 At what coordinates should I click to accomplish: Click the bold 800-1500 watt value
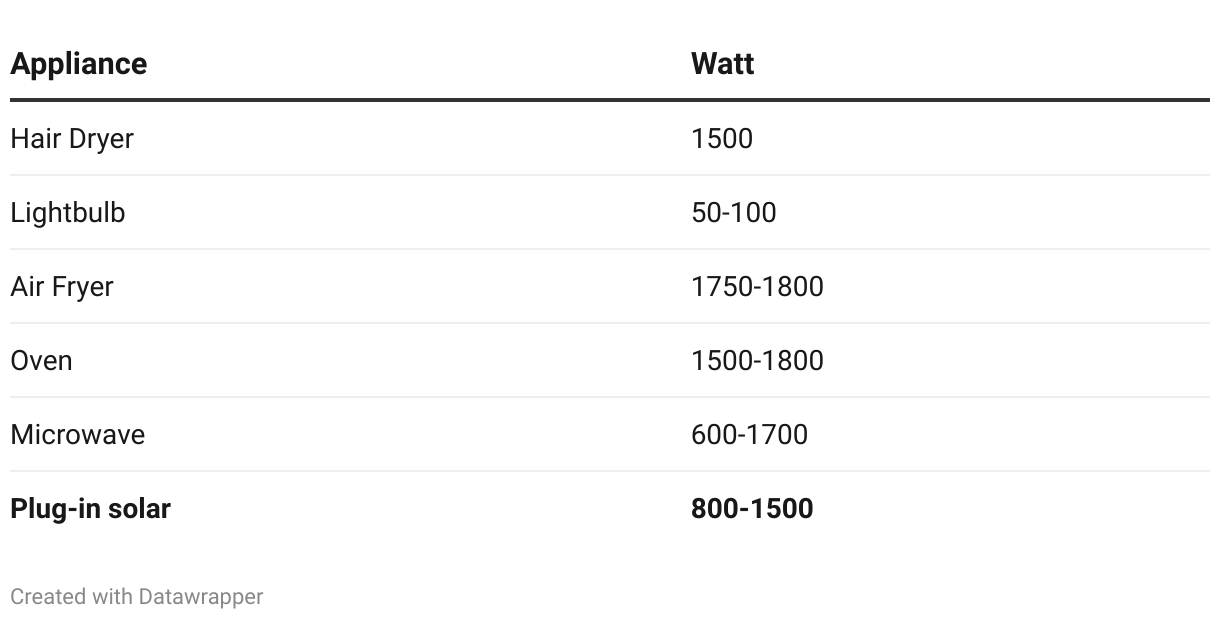pos(752,508)
